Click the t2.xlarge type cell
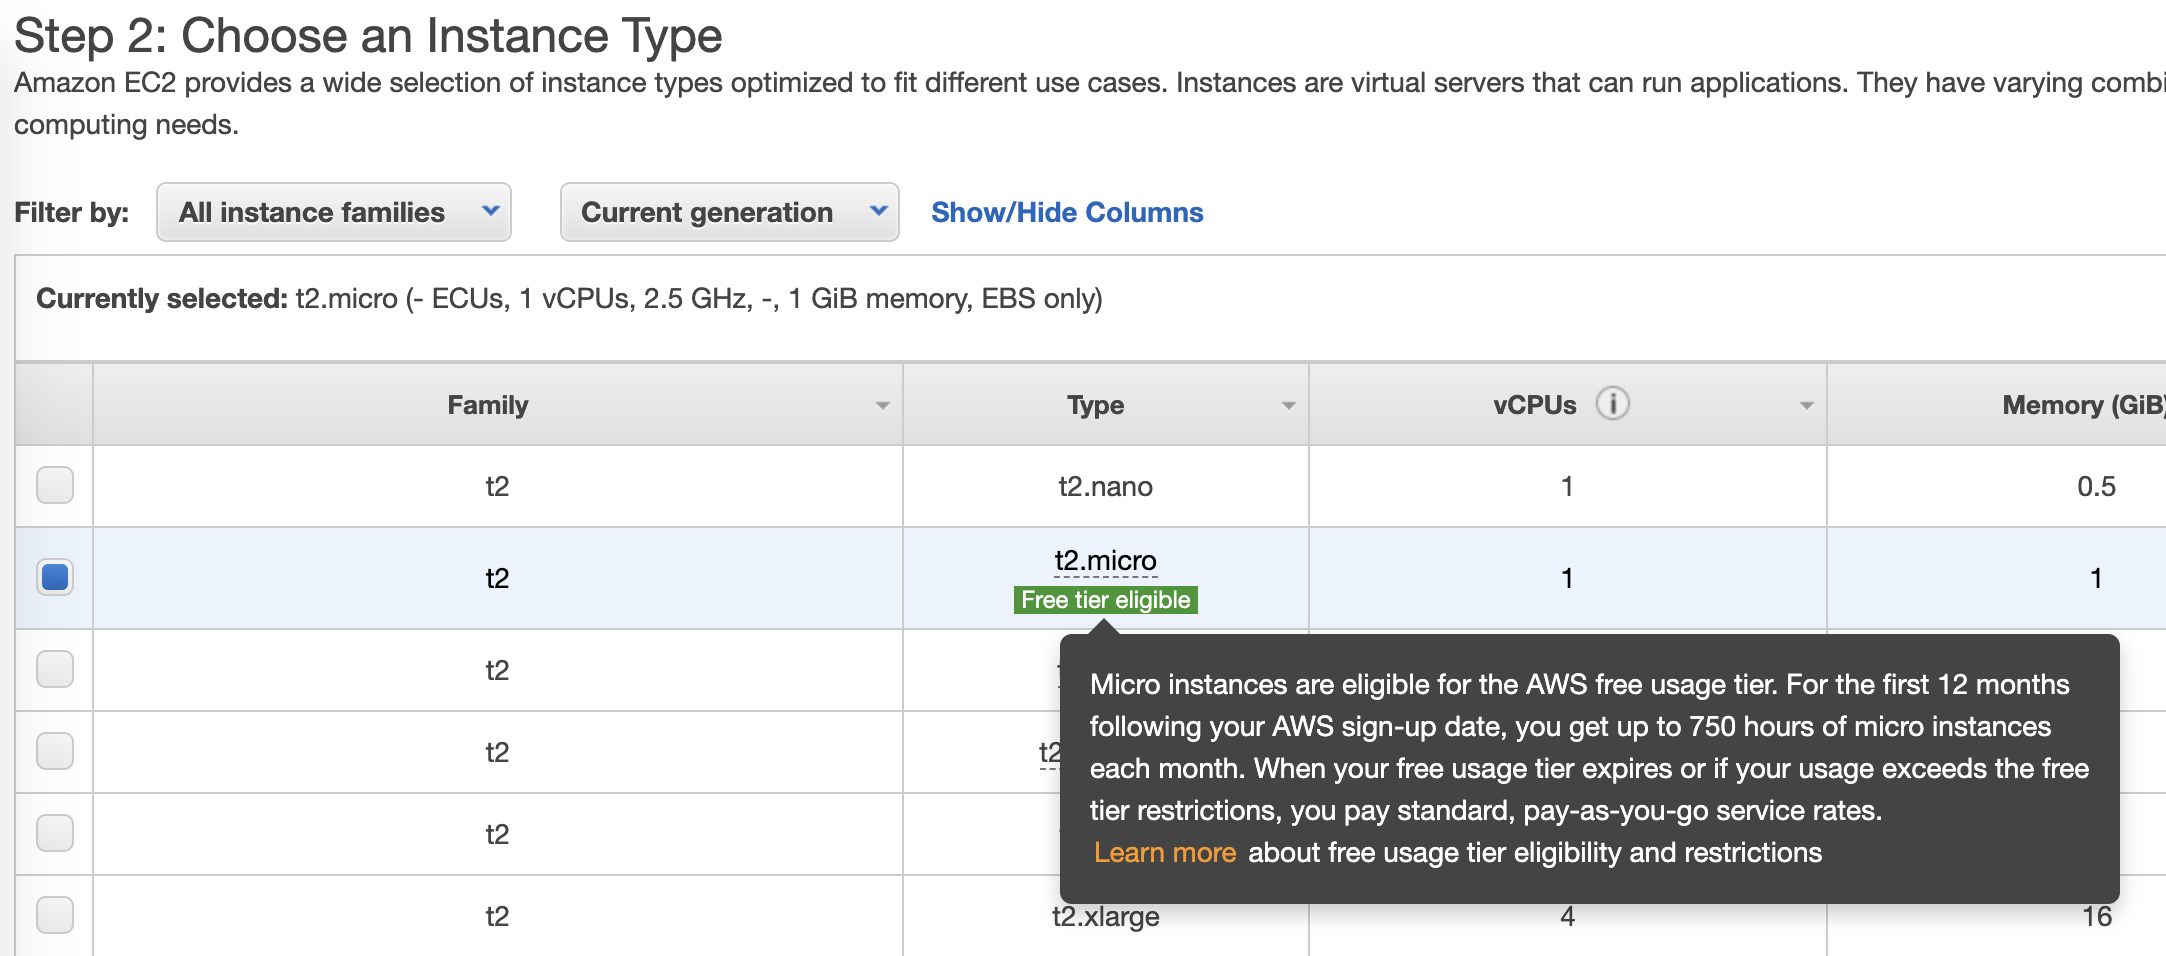The image size is (2166, 956). click(1105, 918)
